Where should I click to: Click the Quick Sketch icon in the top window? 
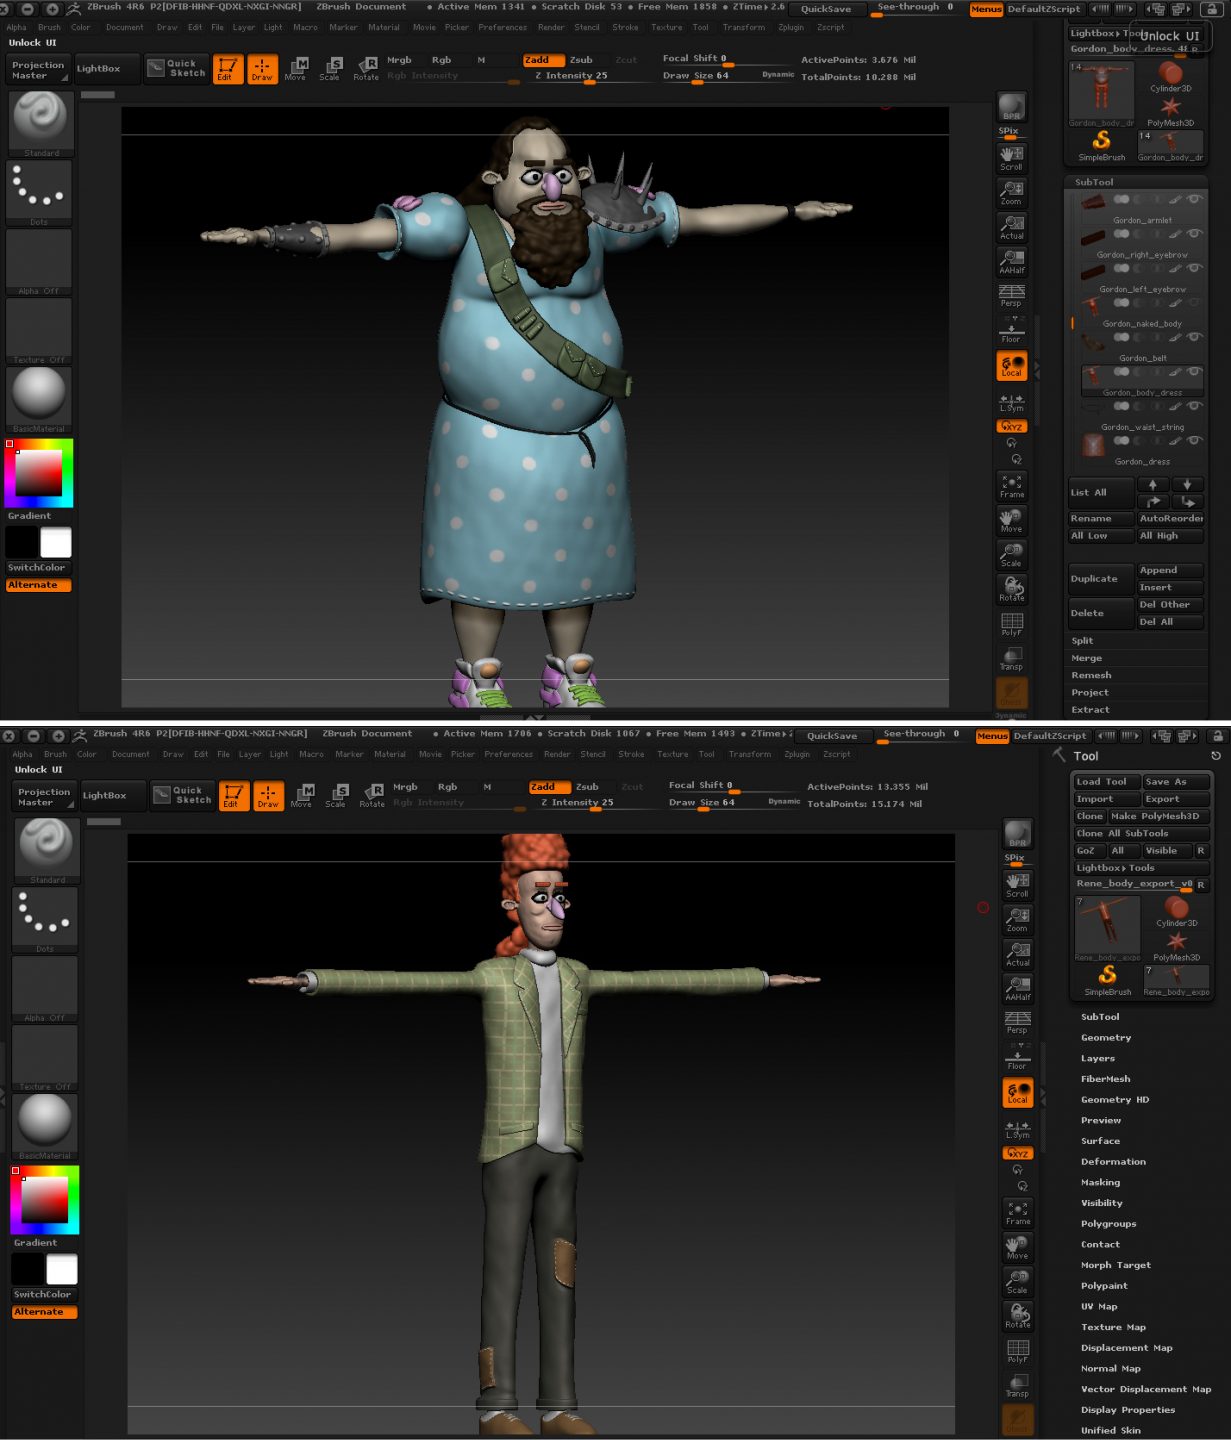point(177,68)
